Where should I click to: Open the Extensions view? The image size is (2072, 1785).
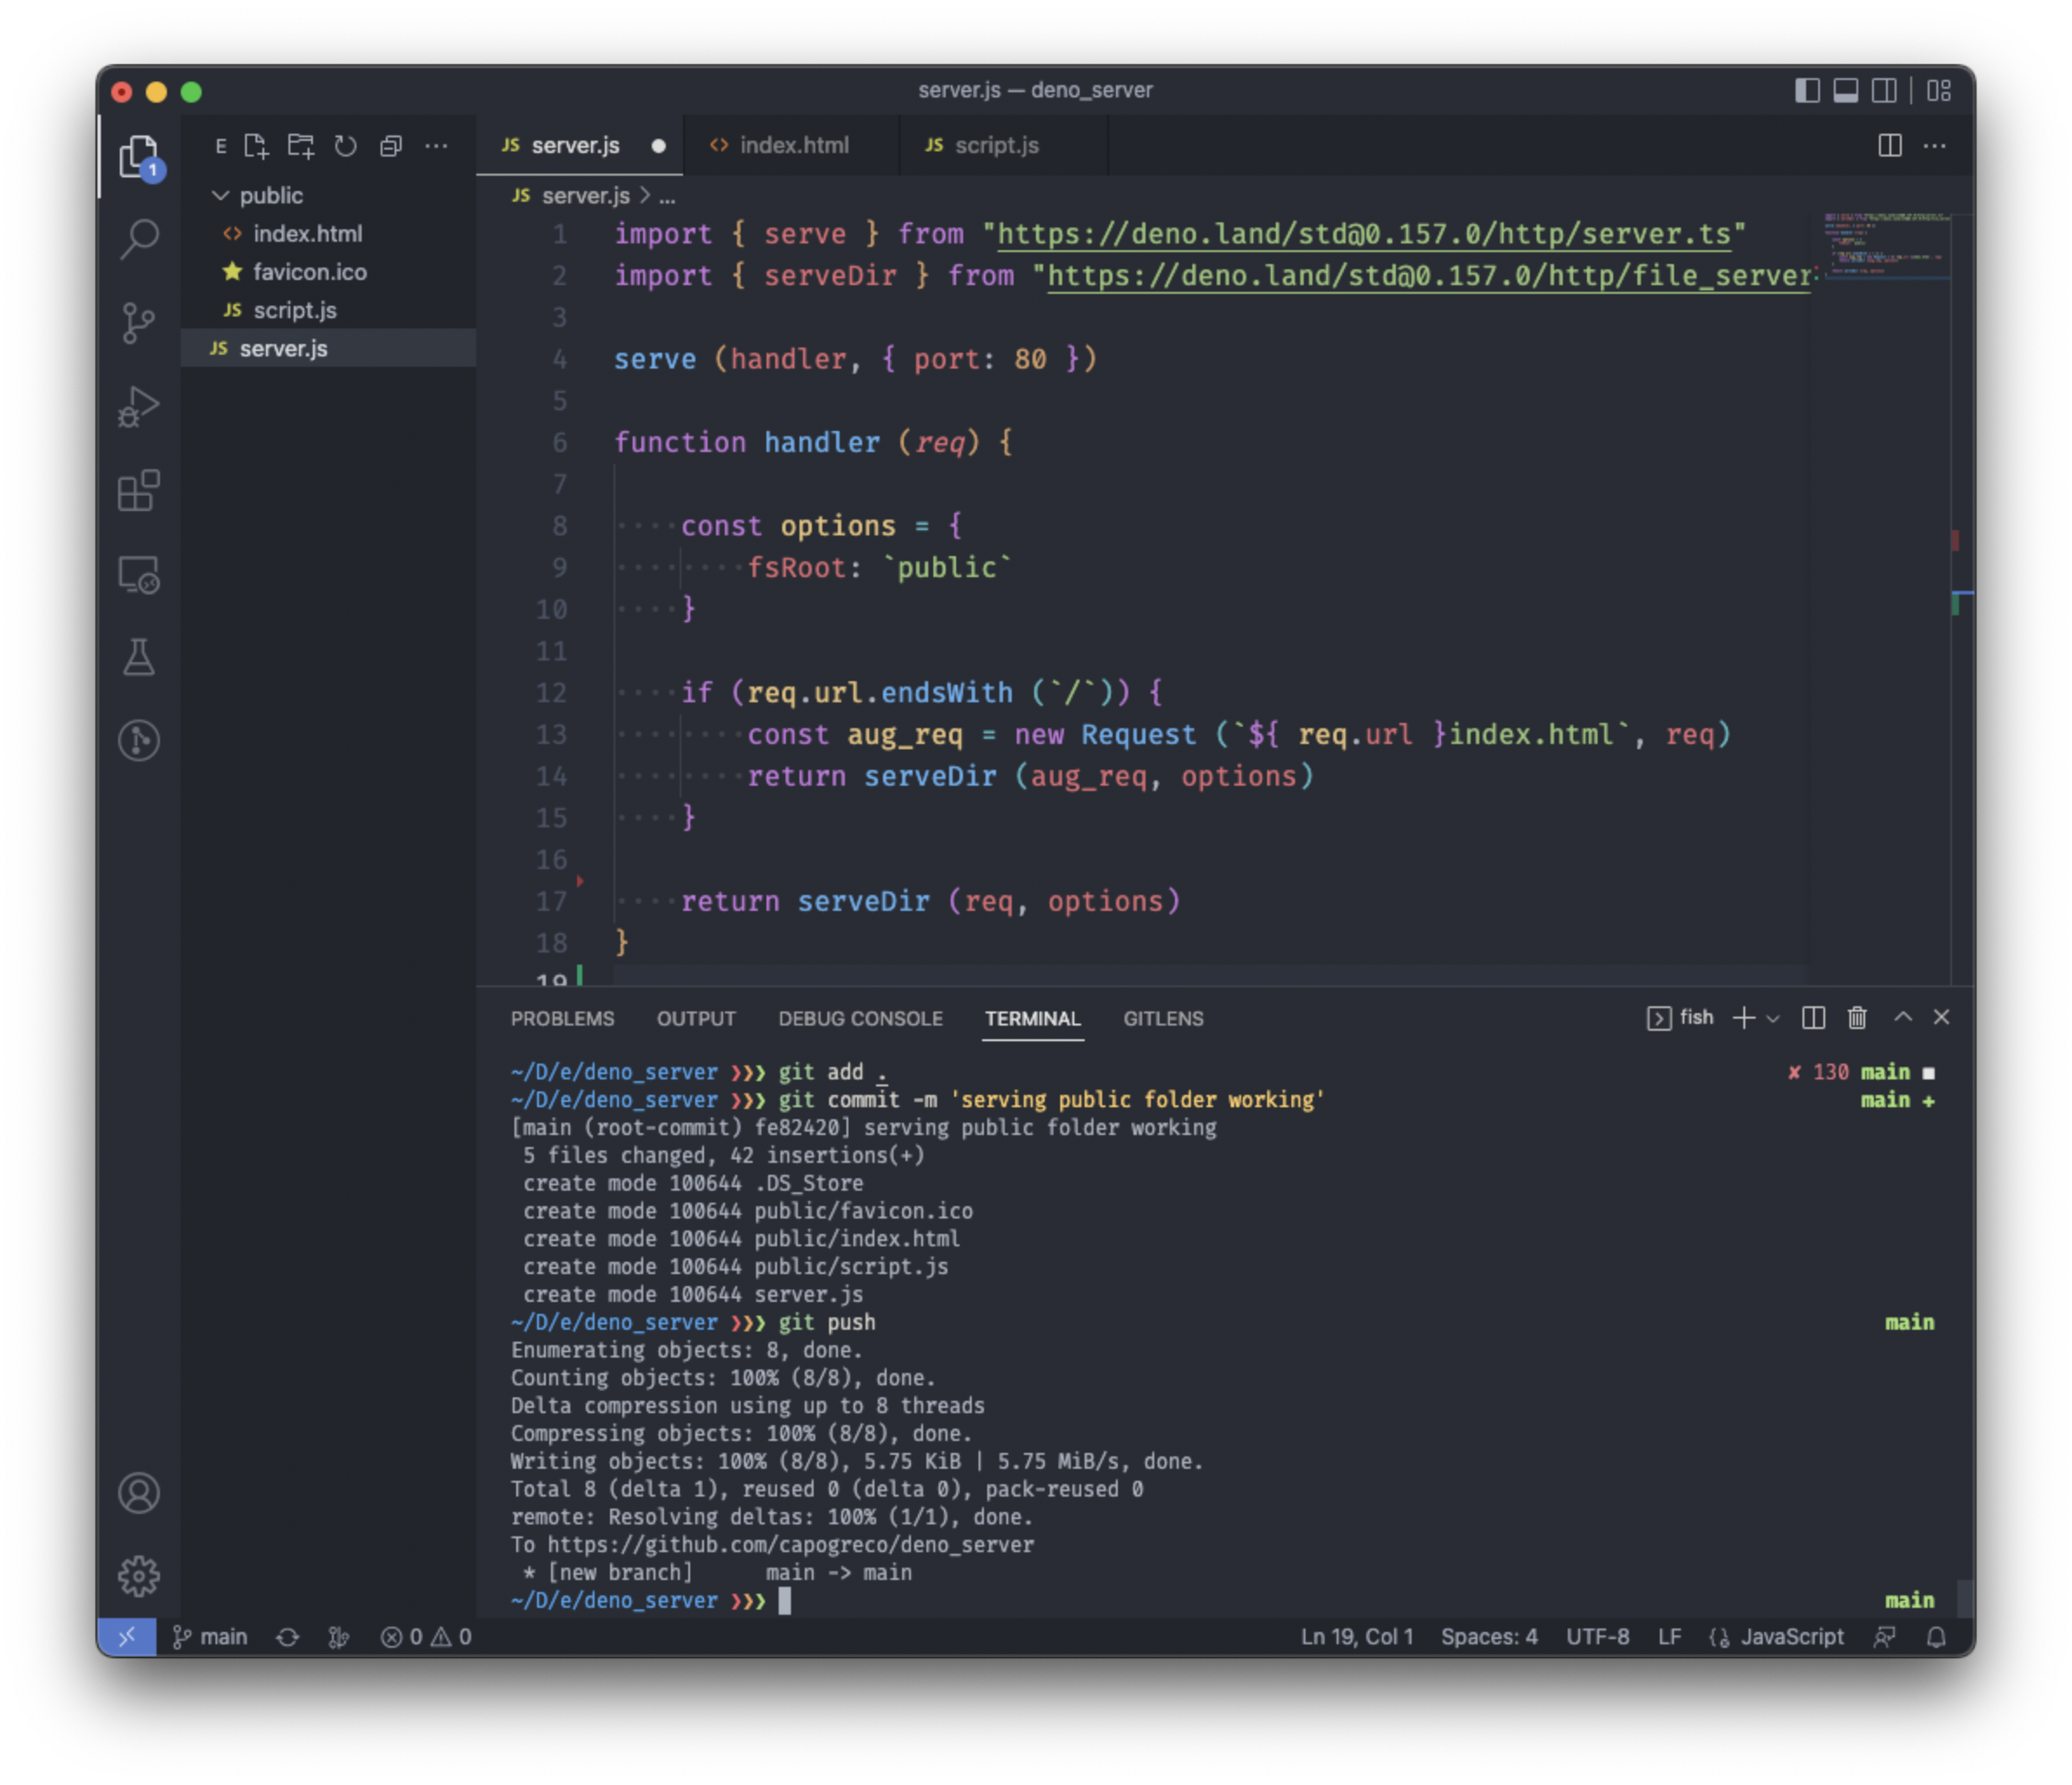pyautogui.click(x=139, y=491)
